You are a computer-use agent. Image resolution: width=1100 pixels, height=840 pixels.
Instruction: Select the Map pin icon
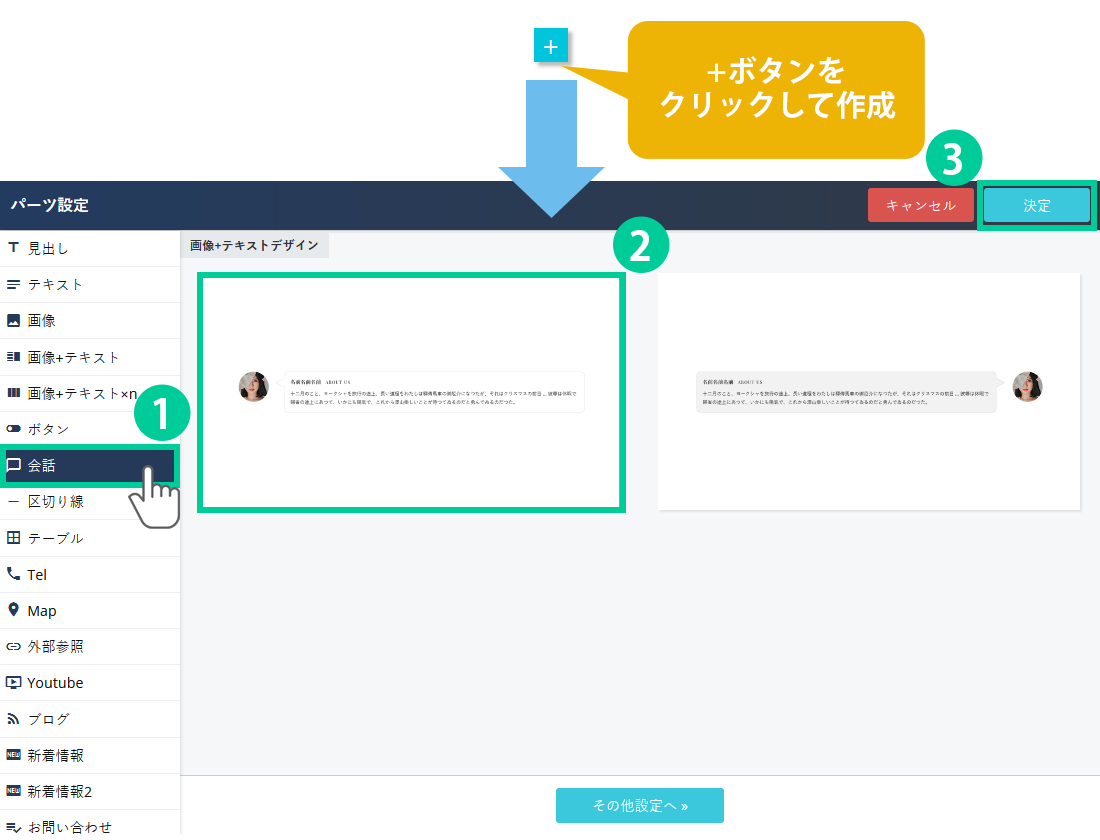[x=14, y=610]
